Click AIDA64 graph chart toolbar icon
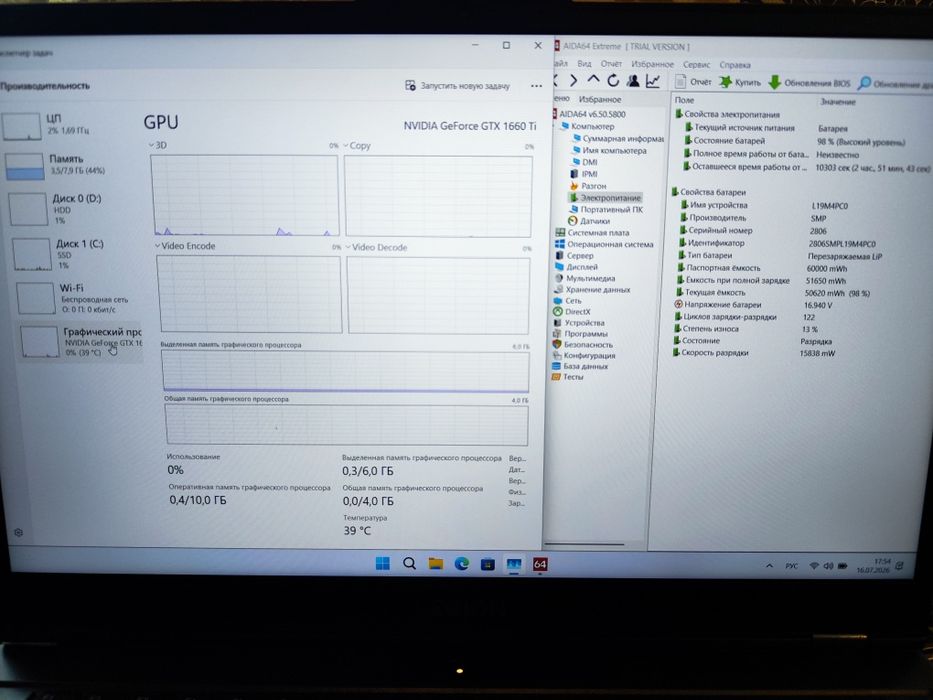The image size is (933, 700). pyautogui.click(x=653, y=81)
